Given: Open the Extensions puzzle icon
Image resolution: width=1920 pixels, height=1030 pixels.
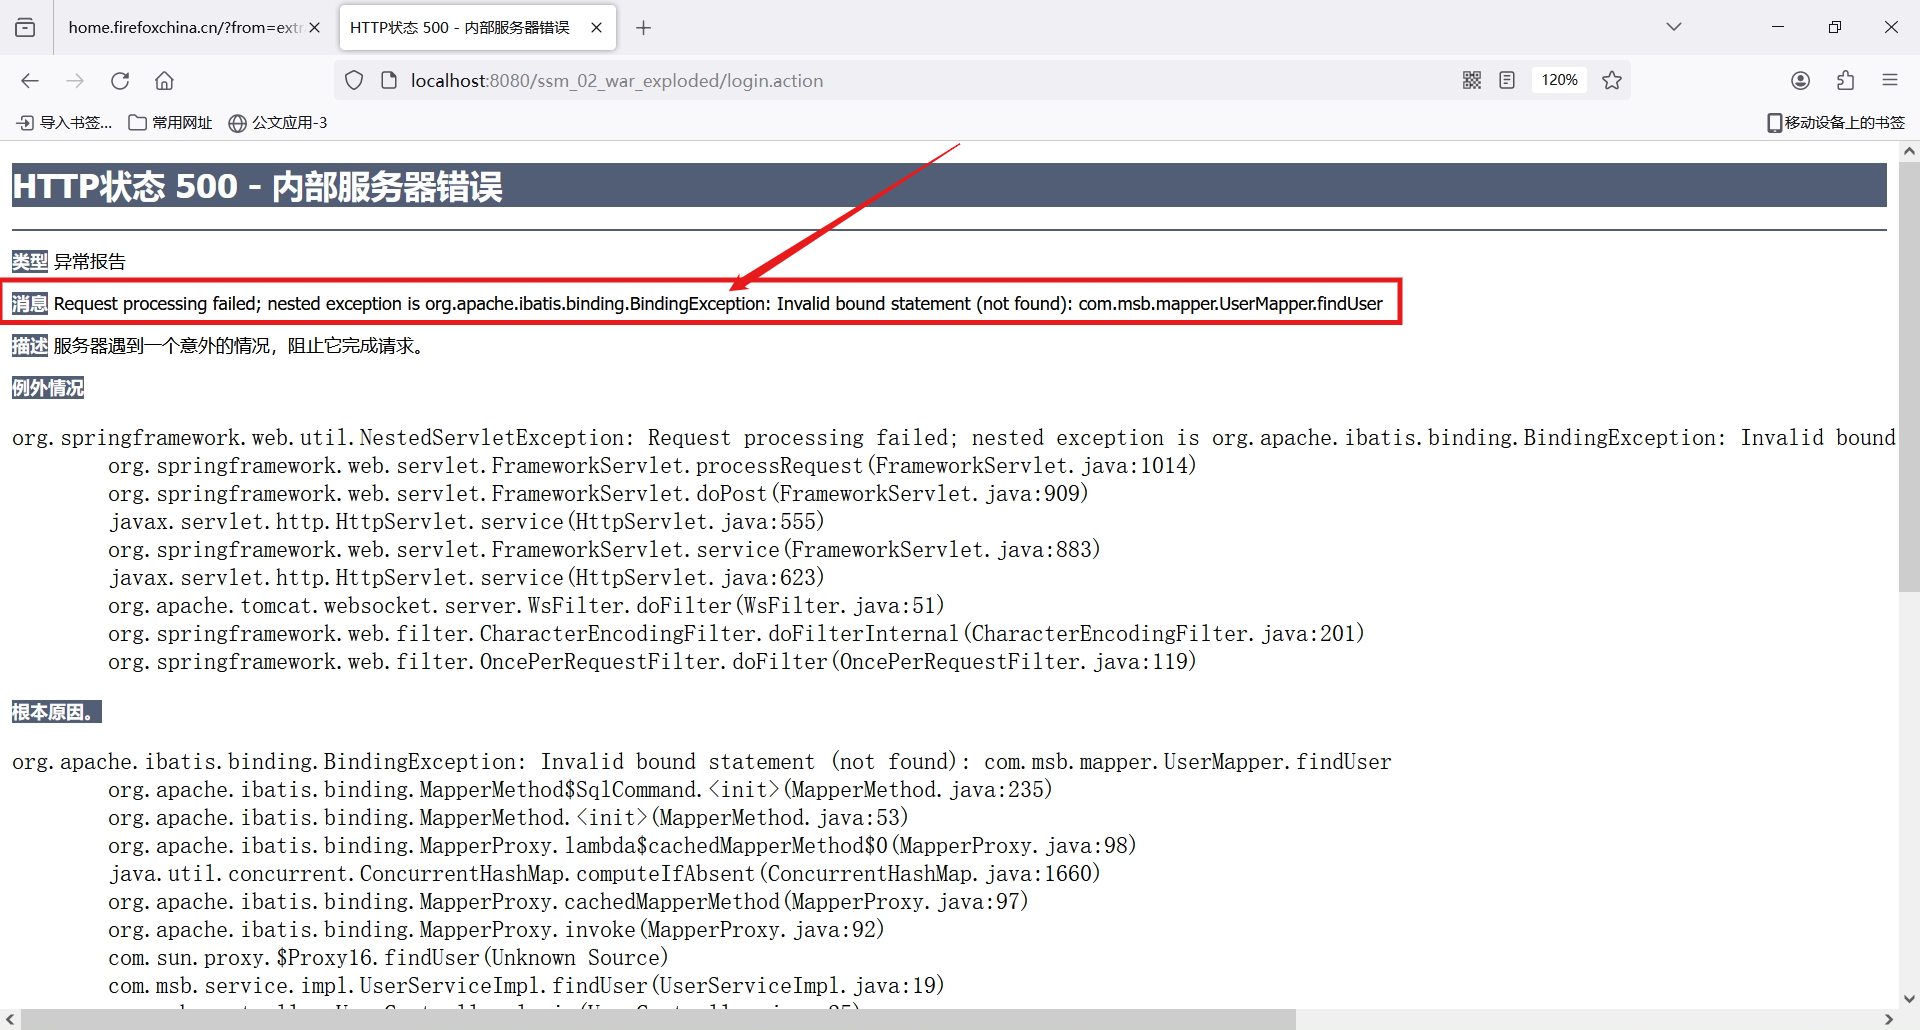Looking at the screenshot, I should click(1845, 80).
